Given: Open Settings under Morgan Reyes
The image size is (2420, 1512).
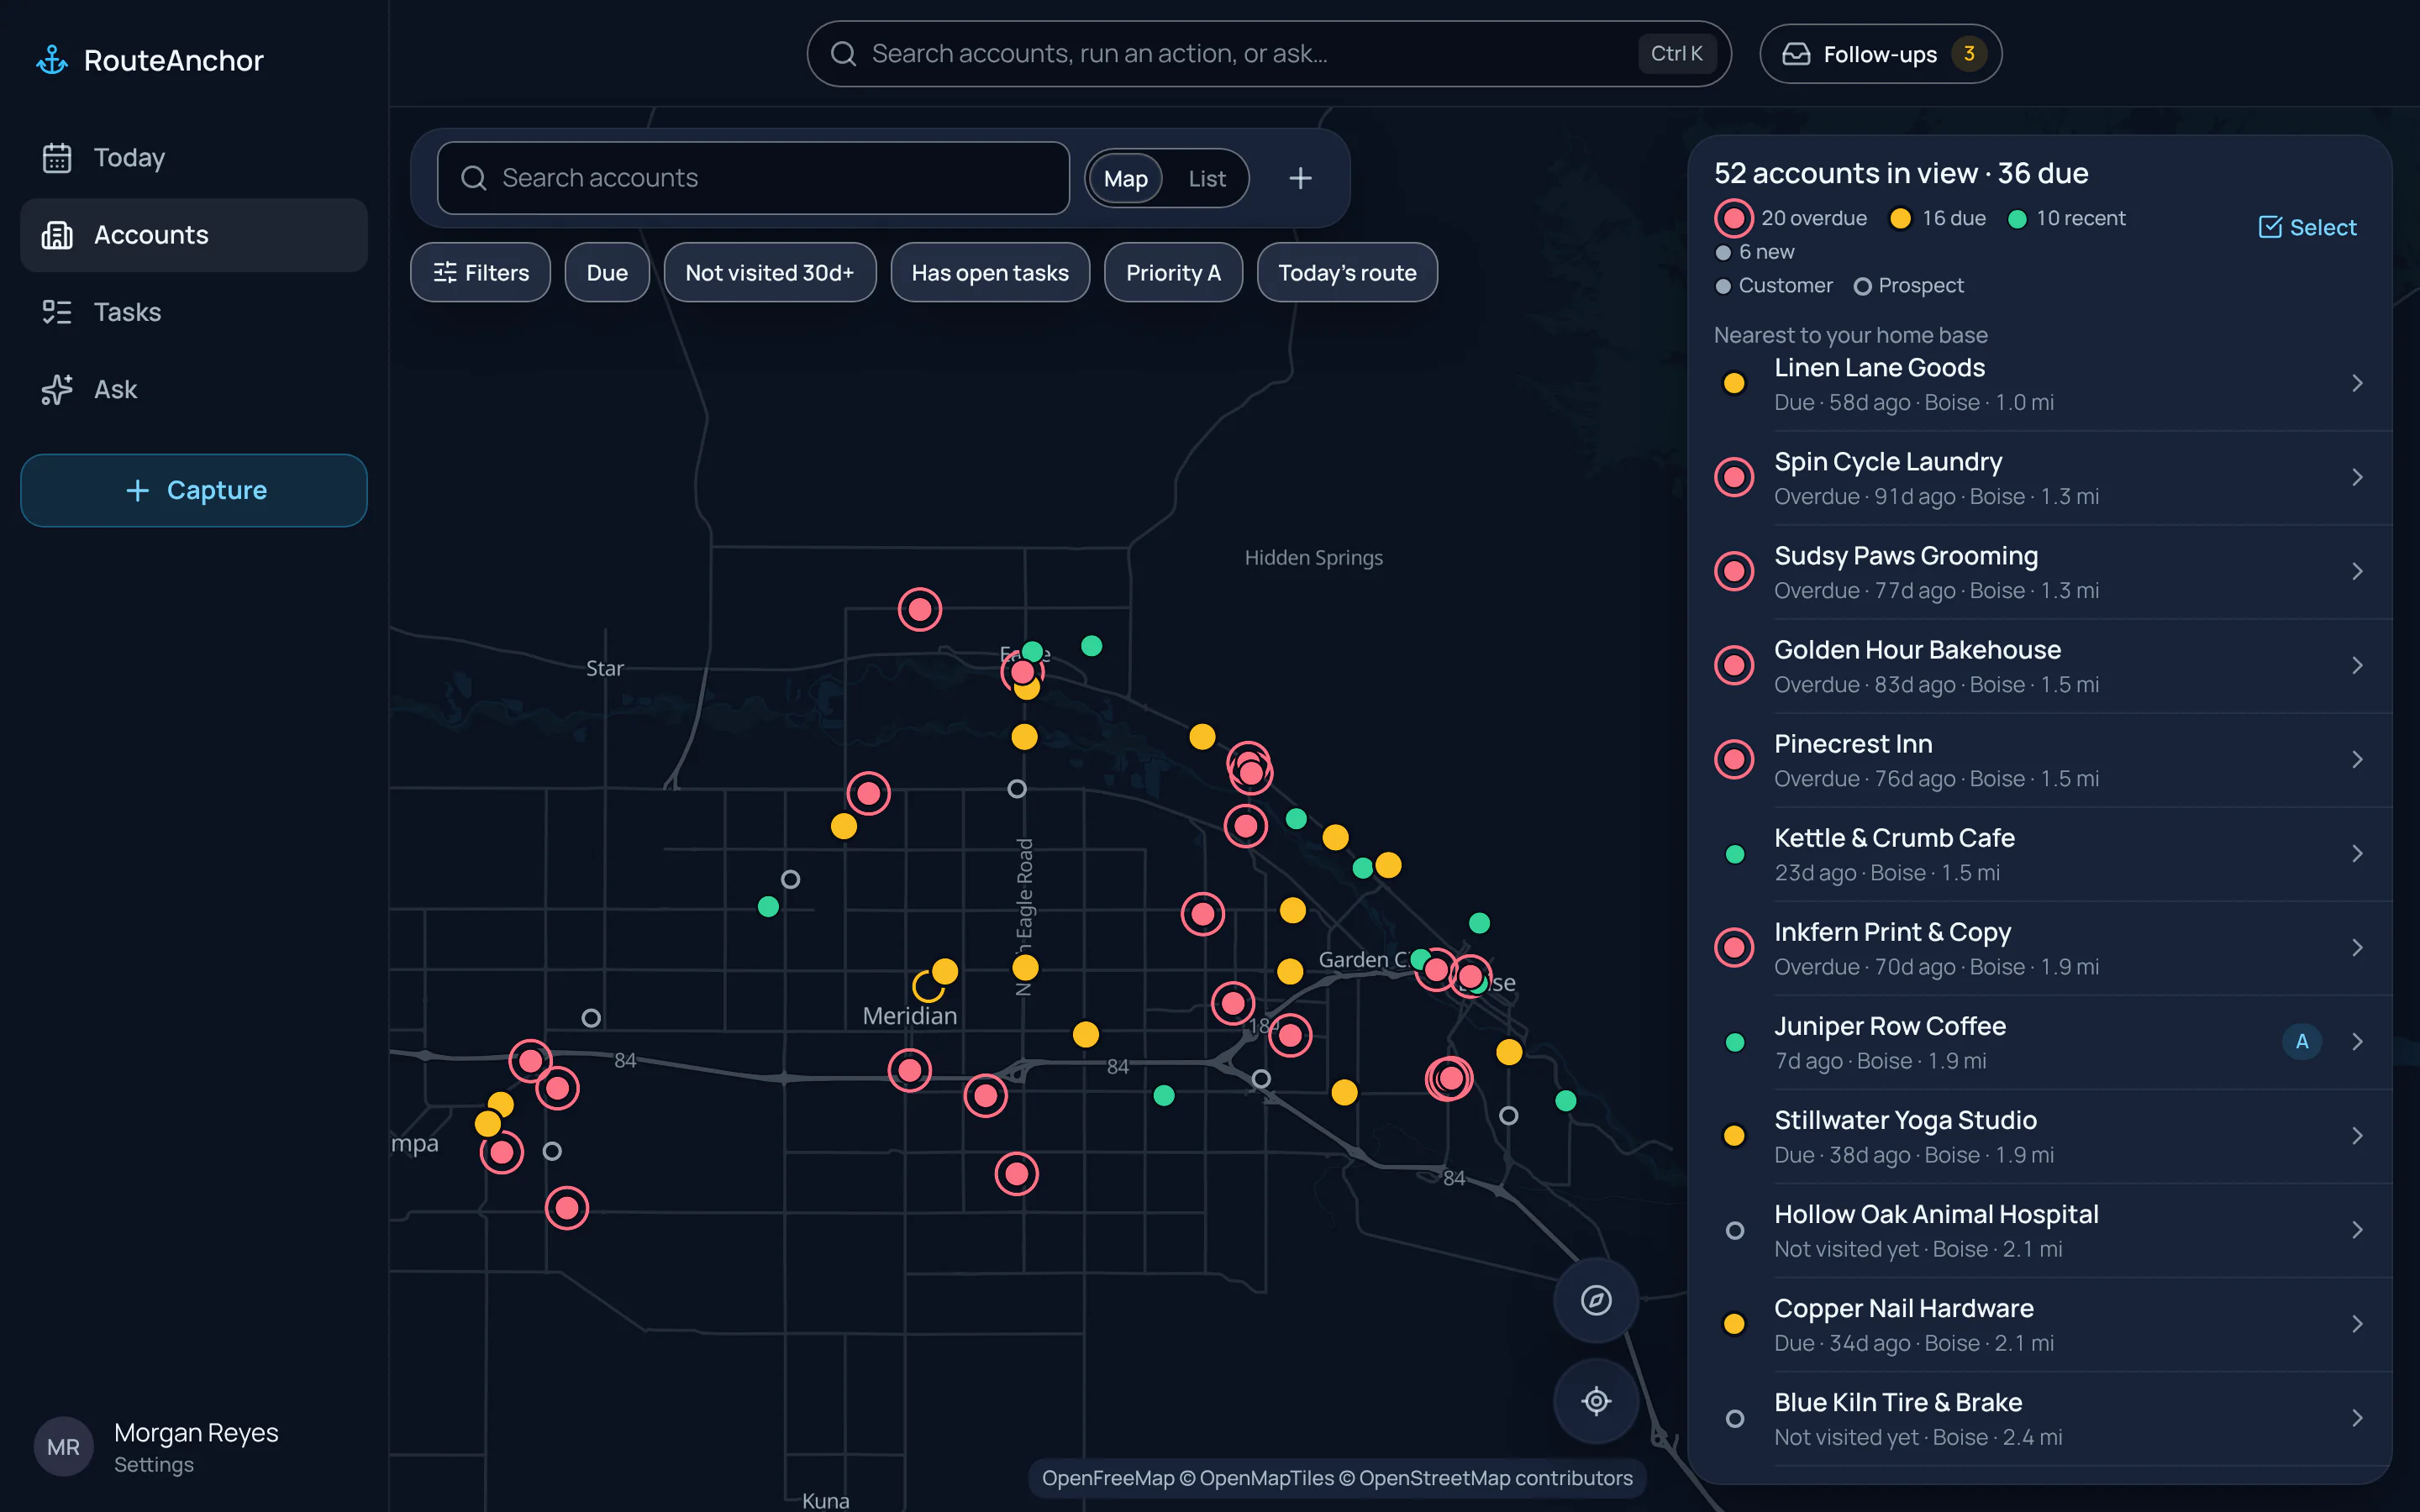Looking at the screenshot, I should 154,1464.
